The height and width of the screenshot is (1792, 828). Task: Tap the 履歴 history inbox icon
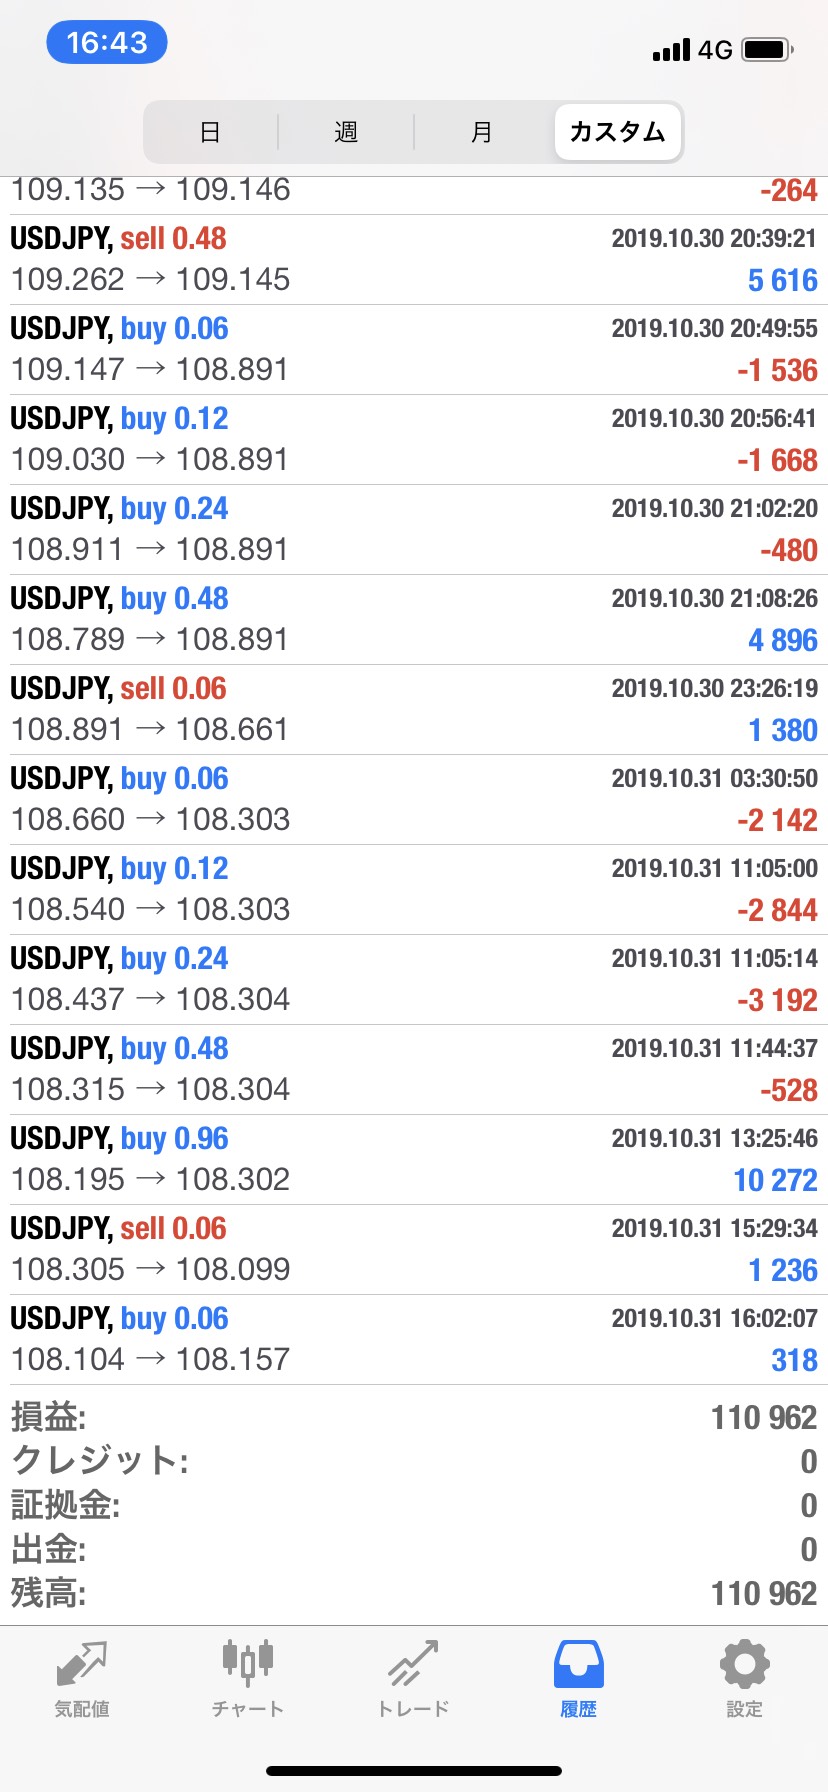pyautogui.click(x=579, y=1664)
